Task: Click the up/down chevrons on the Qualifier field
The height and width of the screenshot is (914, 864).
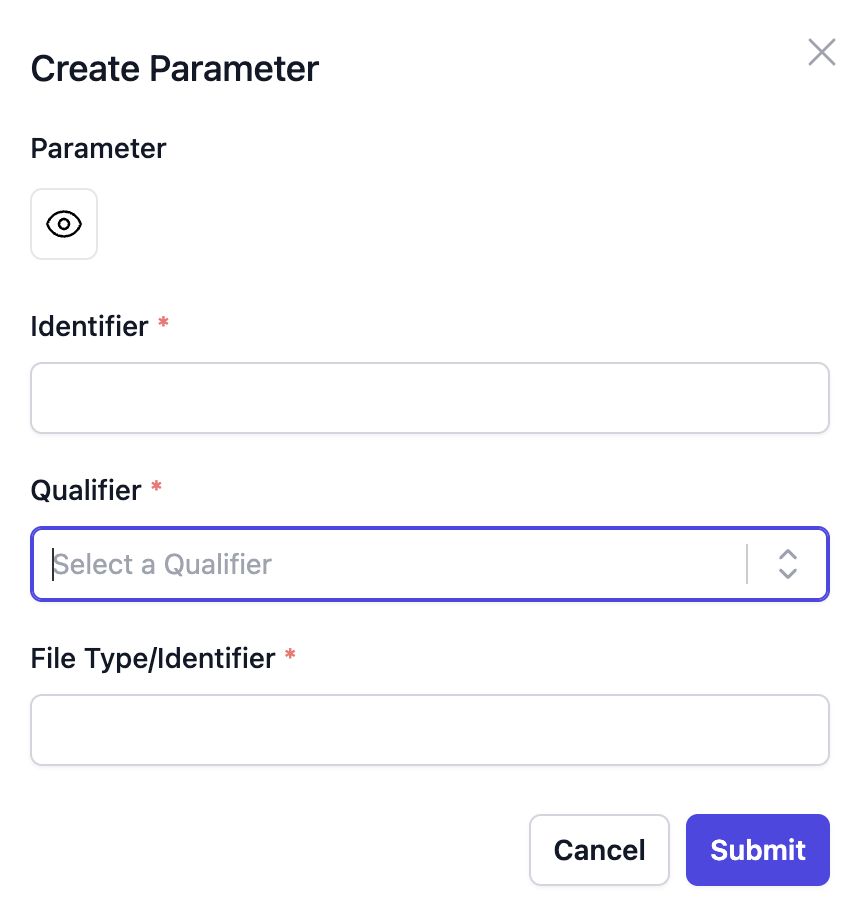Action: click(x=788, y=563)
